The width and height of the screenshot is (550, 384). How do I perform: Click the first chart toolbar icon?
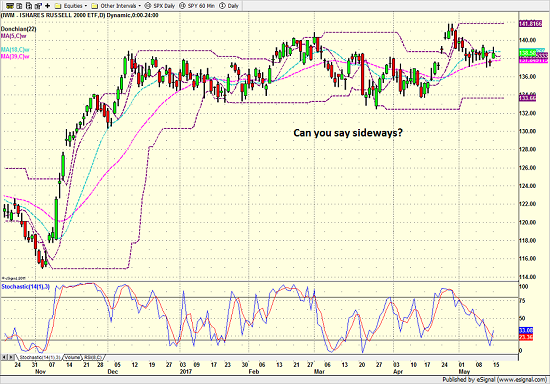click(x=10, y=6)
